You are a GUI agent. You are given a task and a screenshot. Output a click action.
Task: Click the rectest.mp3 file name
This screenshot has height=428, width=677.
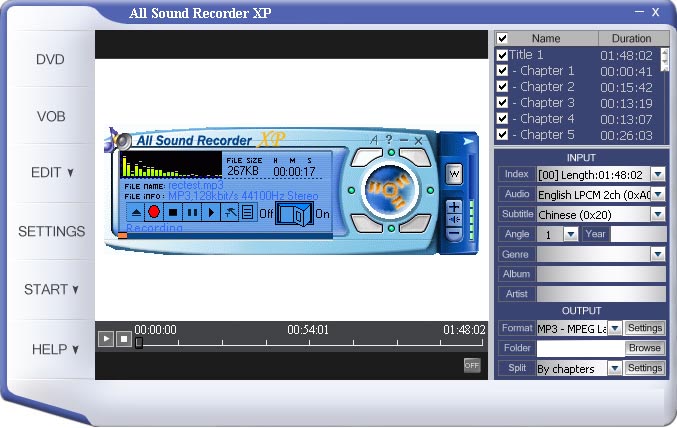pyautogui.click(x=196, y=185)
